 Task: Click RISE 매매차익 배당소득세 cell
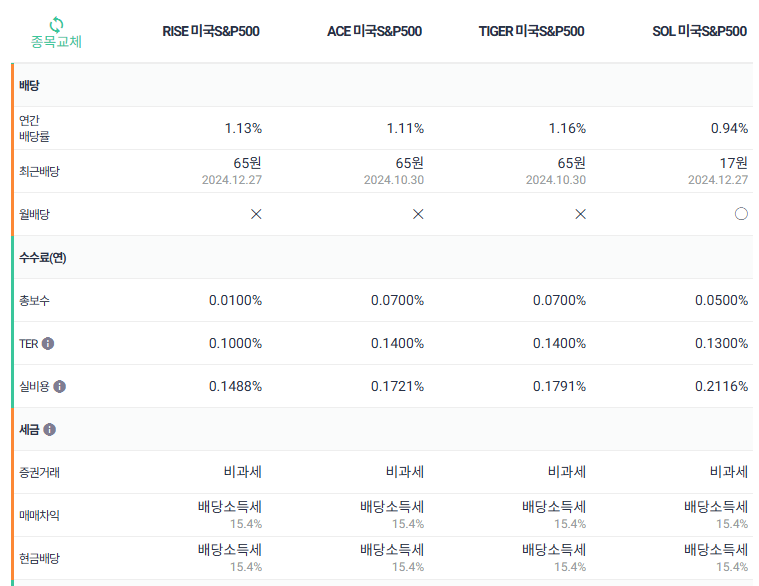pyautogui.click(x=230, y=515)
